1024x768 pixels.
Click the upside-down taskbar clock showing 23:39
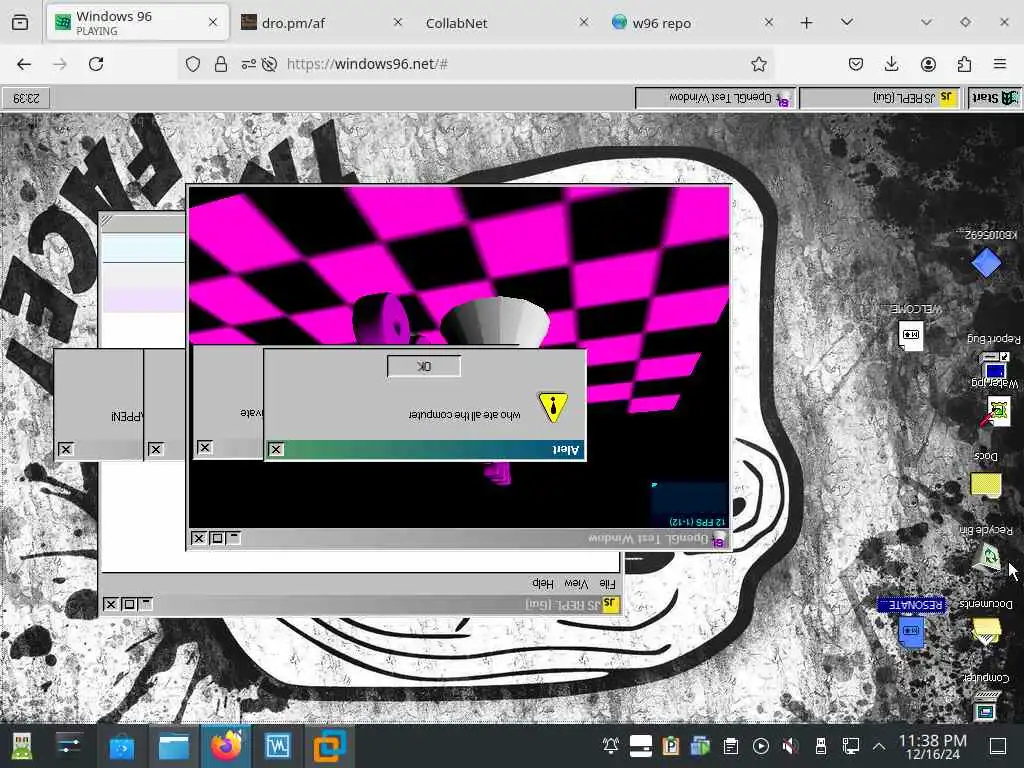pos(26,98)
